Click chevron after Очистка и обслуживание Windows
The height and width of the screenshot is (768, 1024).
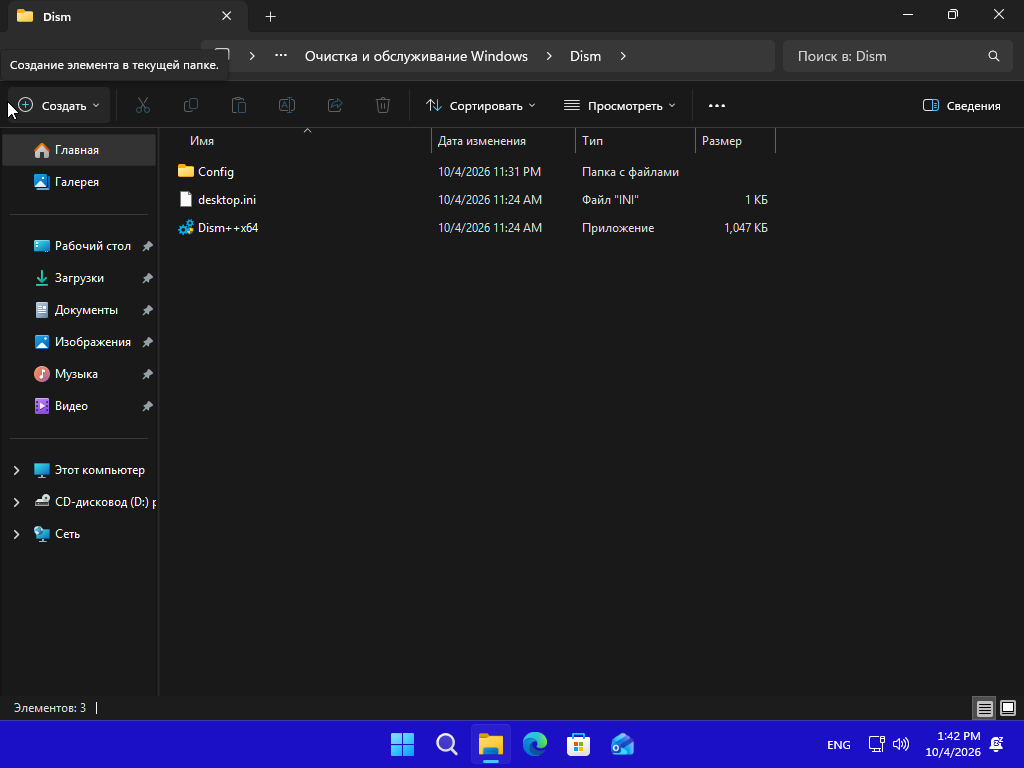549,56
